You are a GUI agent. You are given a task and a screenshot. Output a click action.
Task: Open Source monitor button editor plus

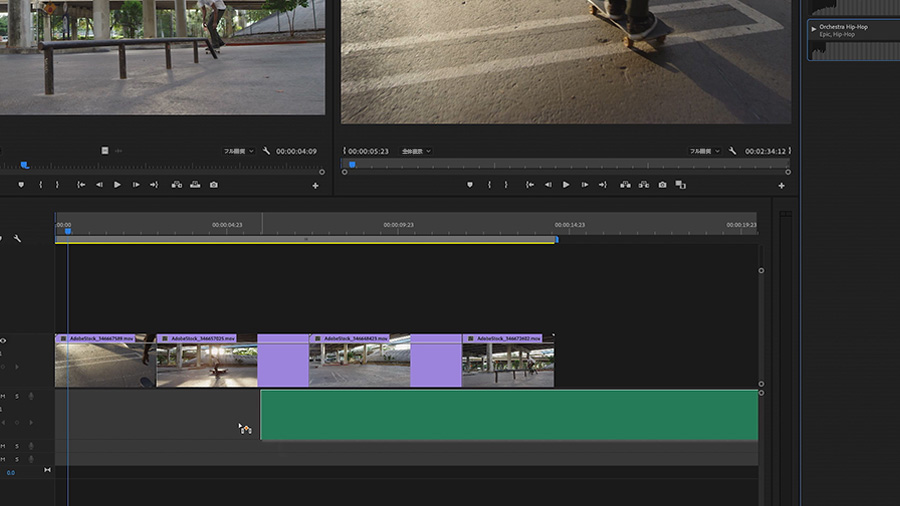(x=316, y=186)
